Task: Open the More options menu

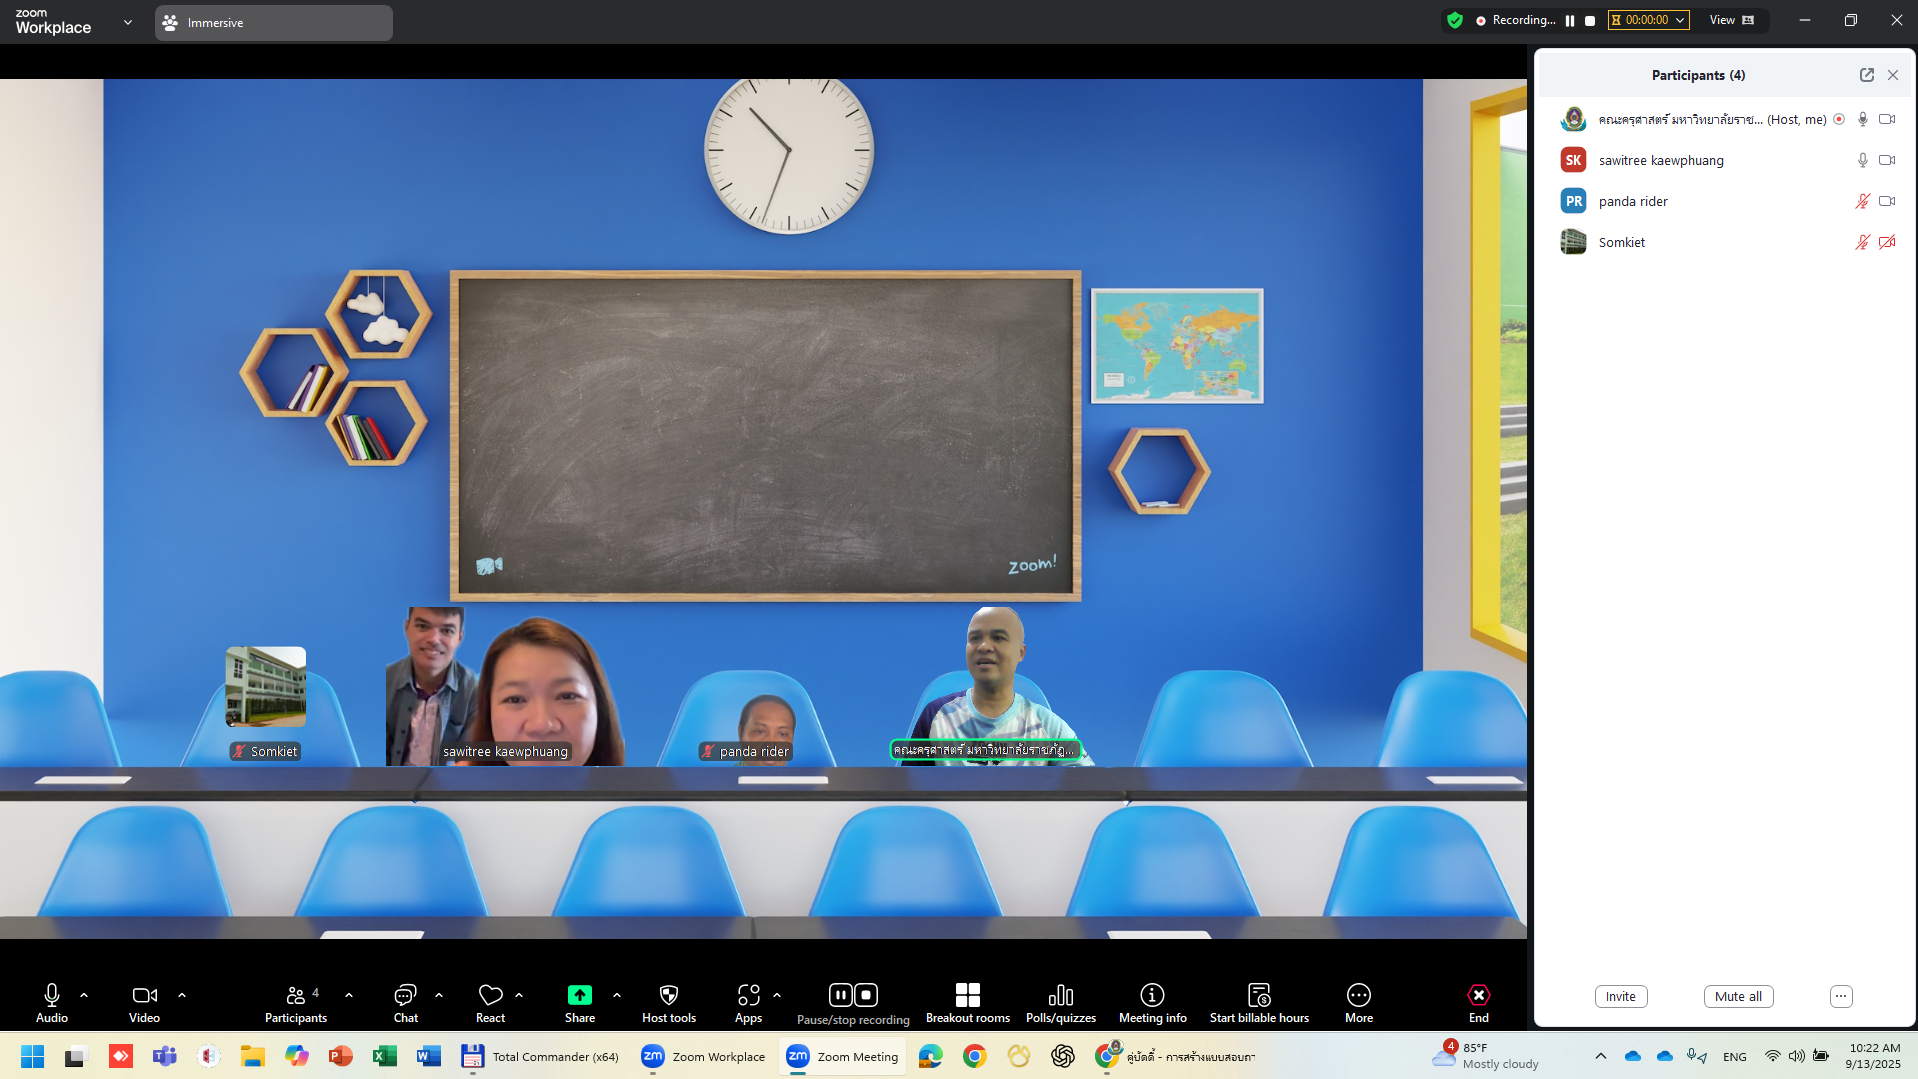Action: [x=1358, y=995]
